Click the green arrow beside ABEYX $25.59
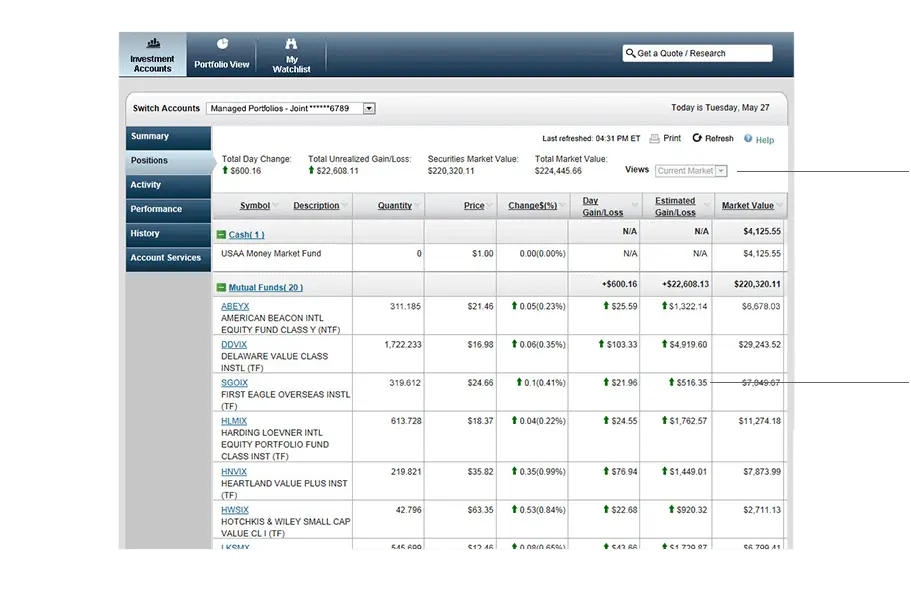Image resolution: width=911 pixels, height=592 pixels. 606,306
